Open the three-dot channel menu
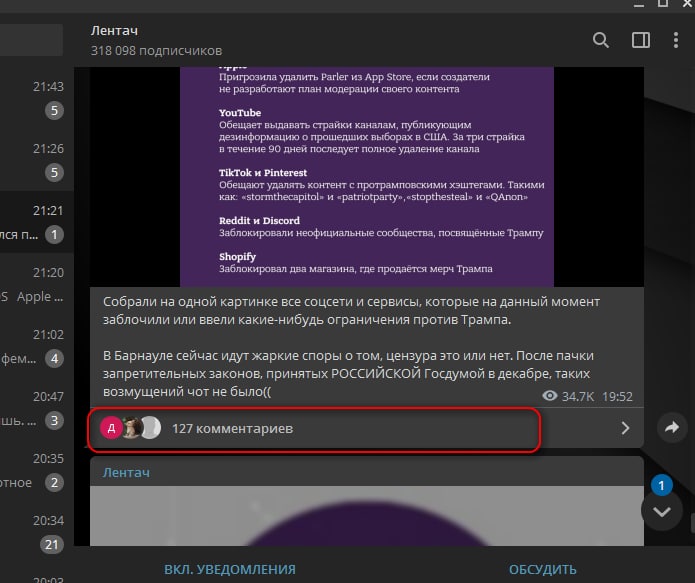Image resolution: width=695 pixels, height=583 pixels. (x=675, y=40)
